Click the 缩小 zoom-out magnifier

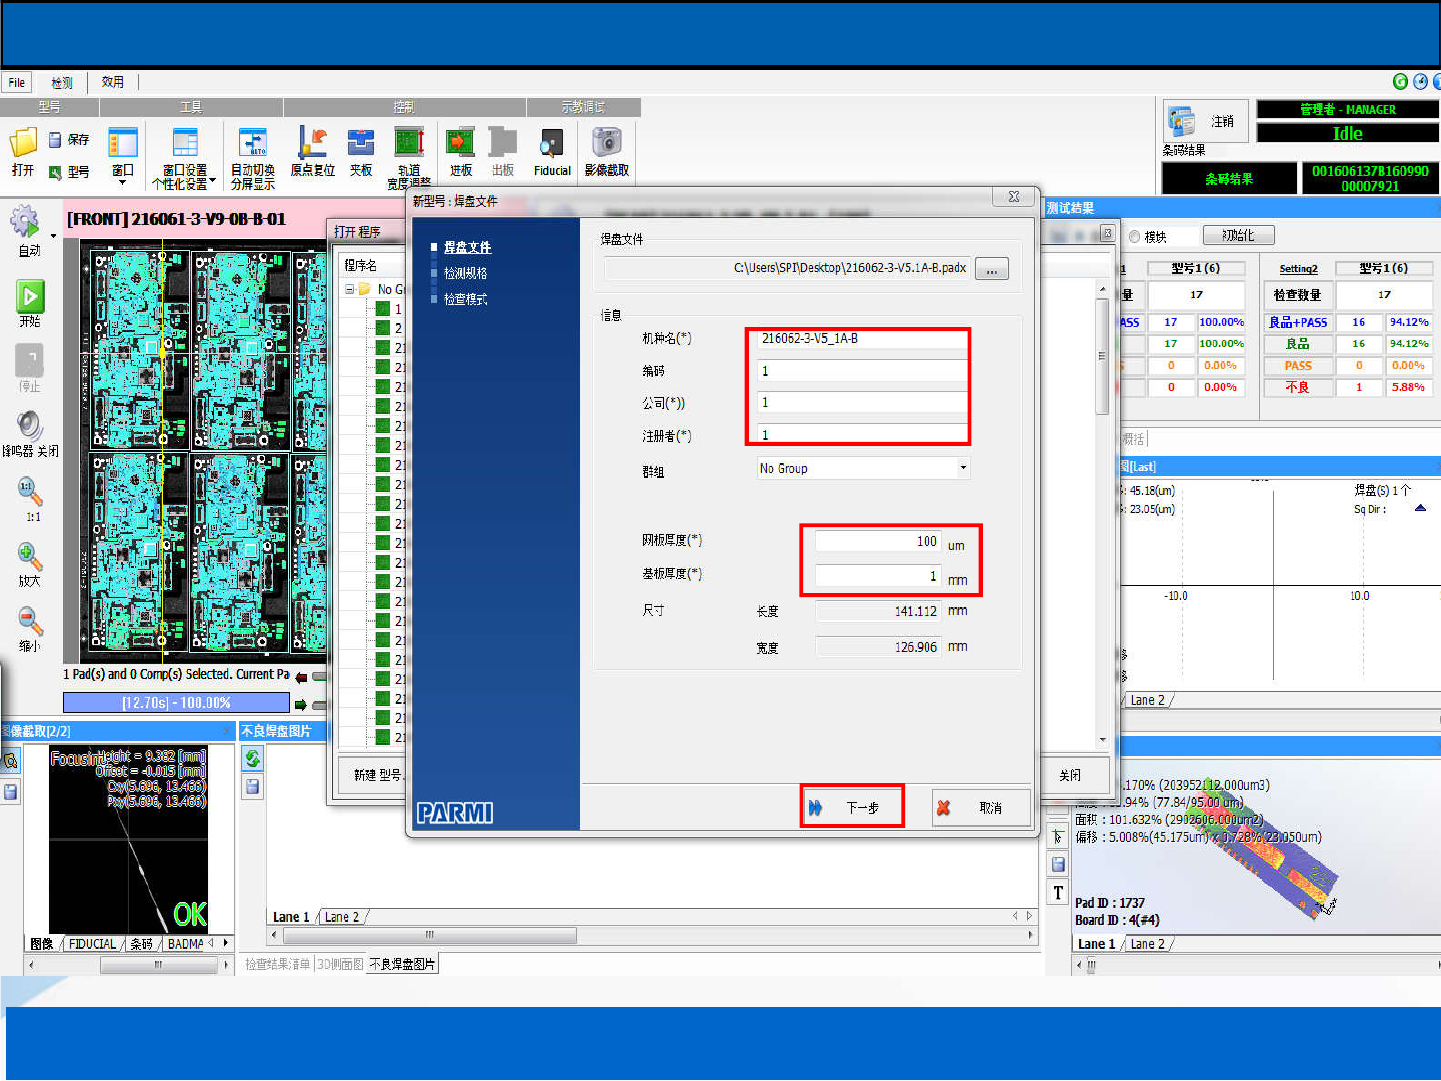point(30,622)
